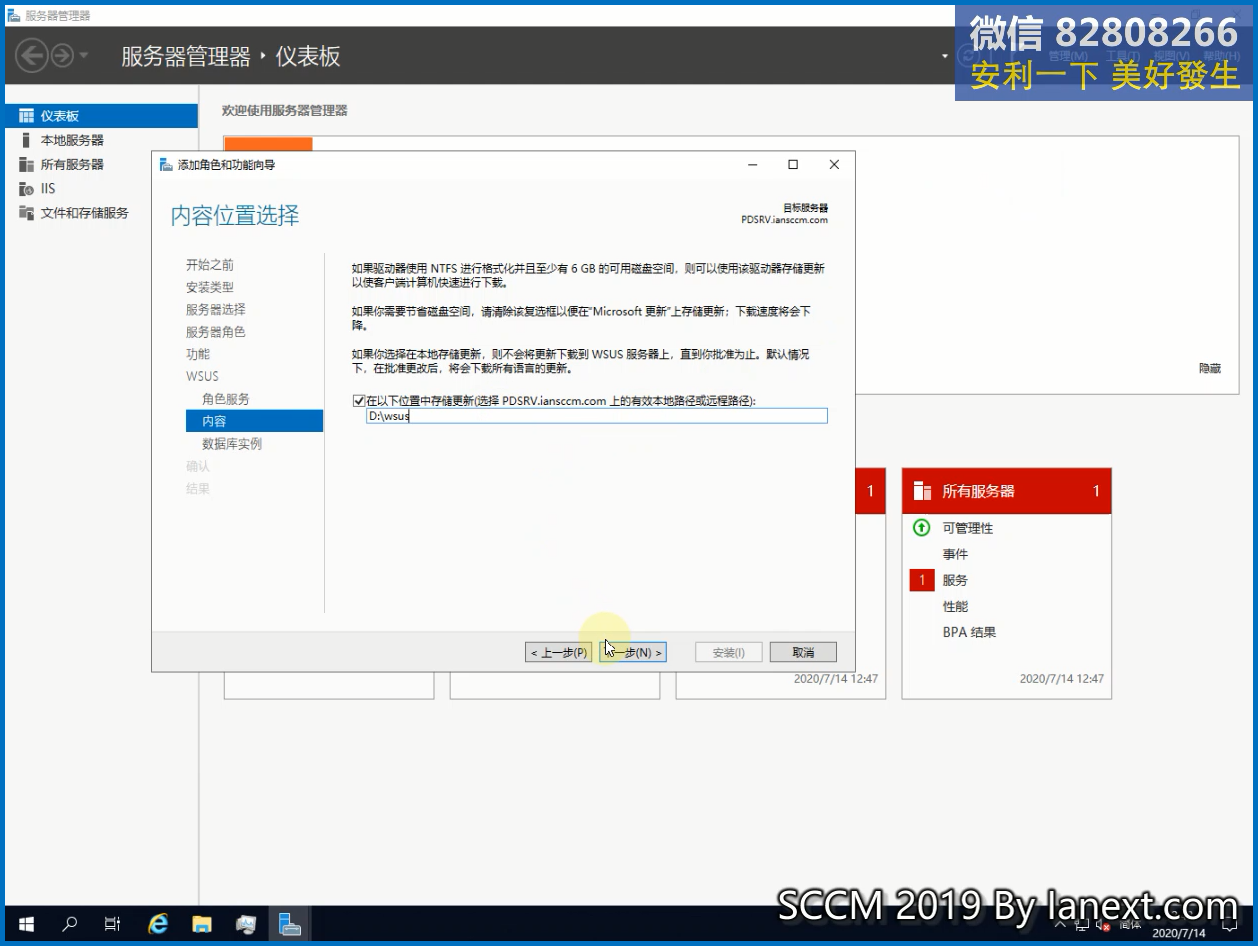1258x946 pixels.
Task: Open the navigation history dropdown beside the forward arrow
Action: point(84,56)
